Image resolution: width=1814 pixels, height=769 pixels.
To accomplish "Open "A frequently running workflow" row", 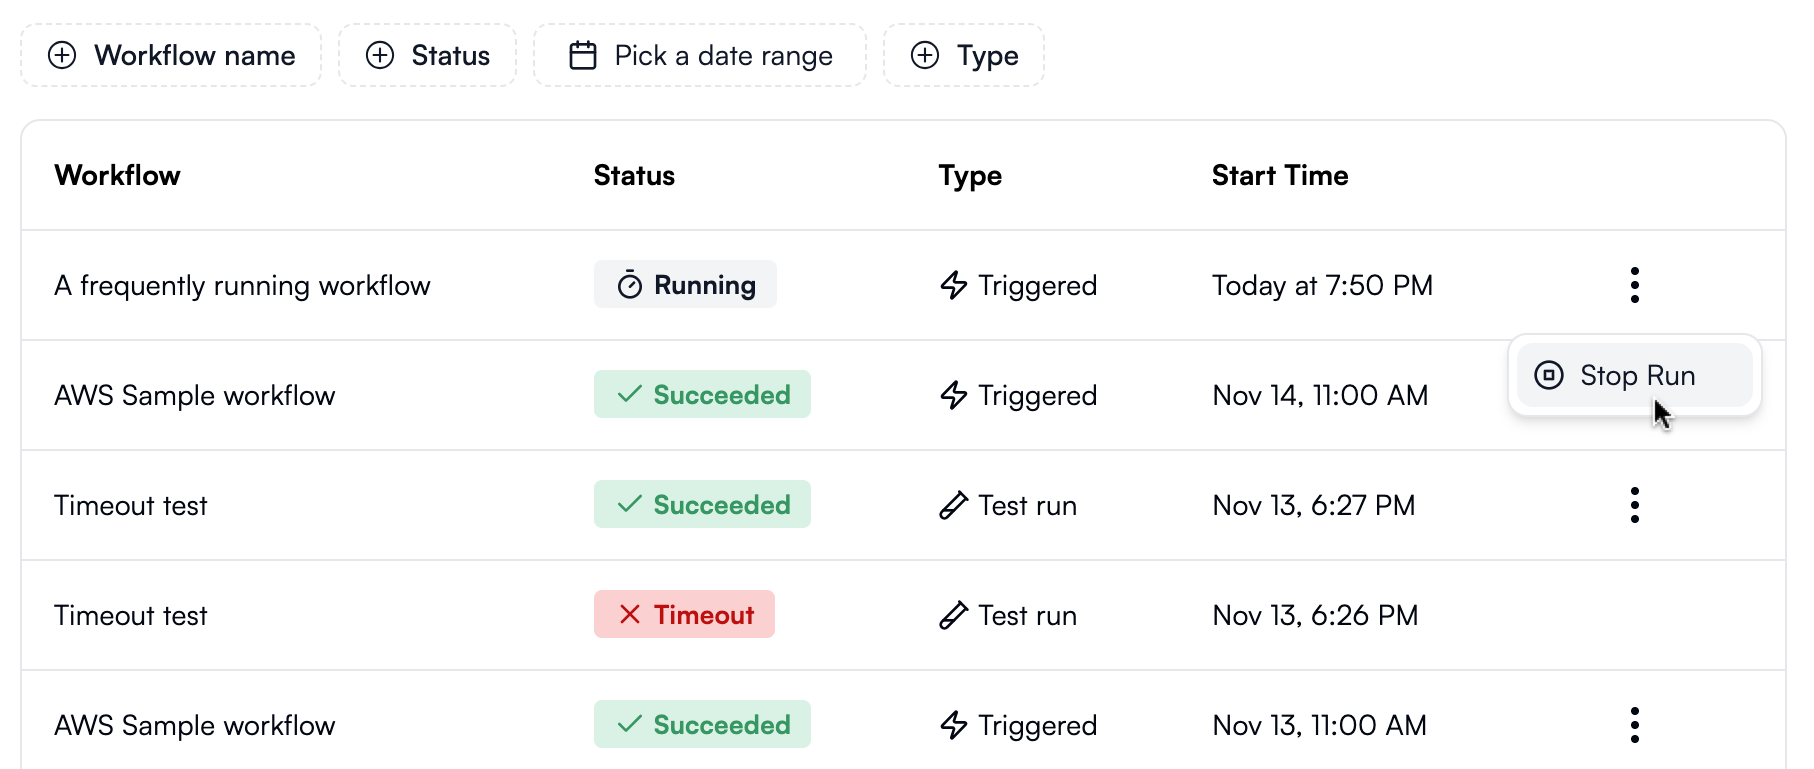I will coord(242,286).
